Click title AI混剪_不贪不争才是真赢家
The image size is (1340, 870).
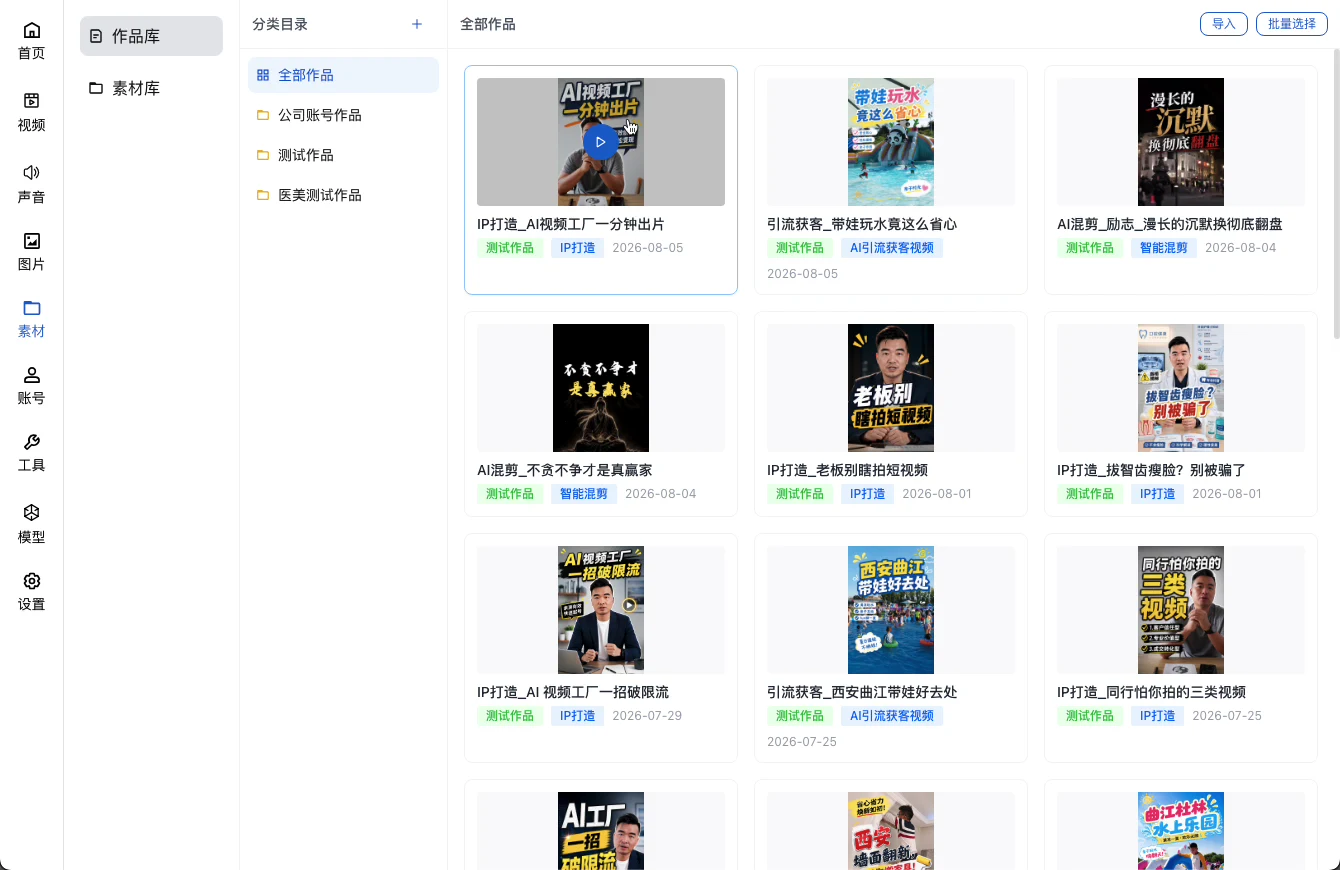(565, 470)
